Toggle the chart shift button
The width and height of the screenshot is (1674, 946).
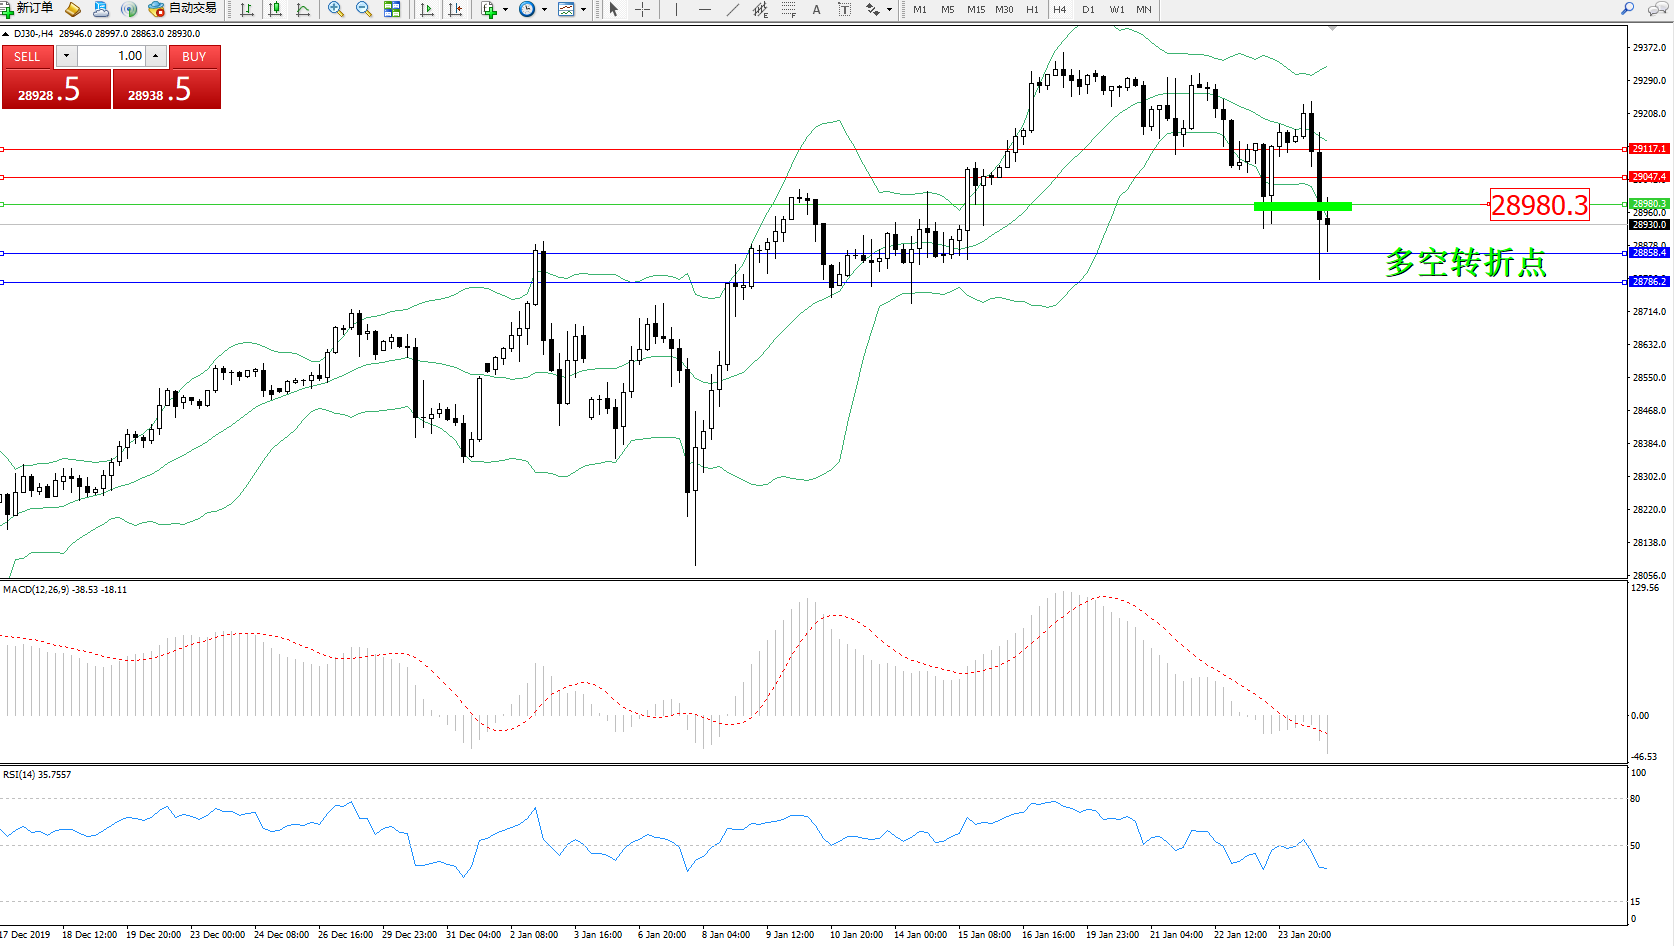pos(456,9)
